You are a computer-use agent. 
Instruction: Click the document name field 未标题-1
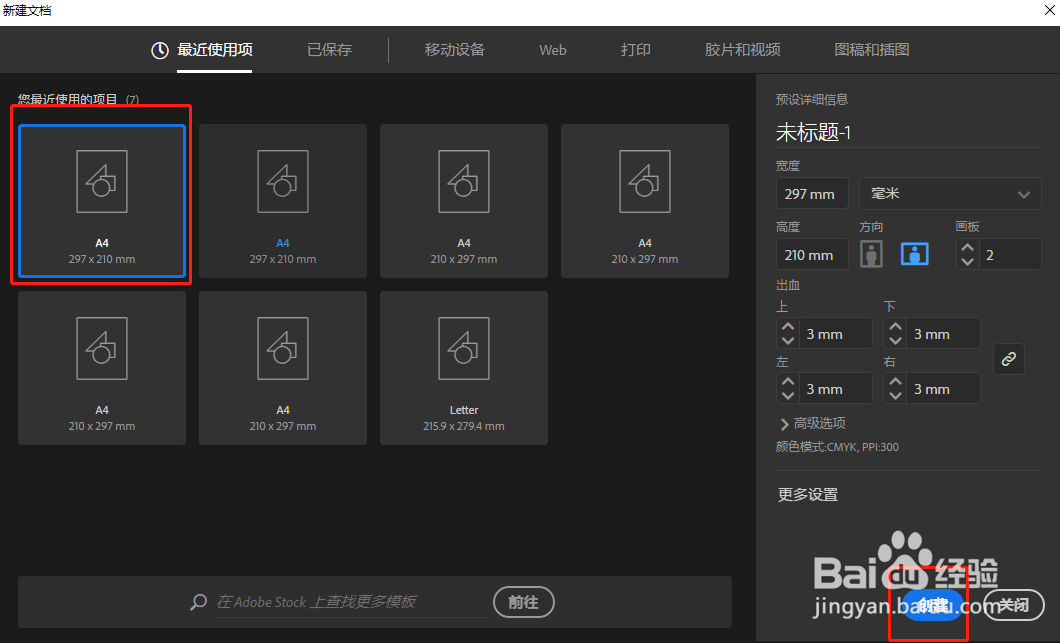point(908,133)
